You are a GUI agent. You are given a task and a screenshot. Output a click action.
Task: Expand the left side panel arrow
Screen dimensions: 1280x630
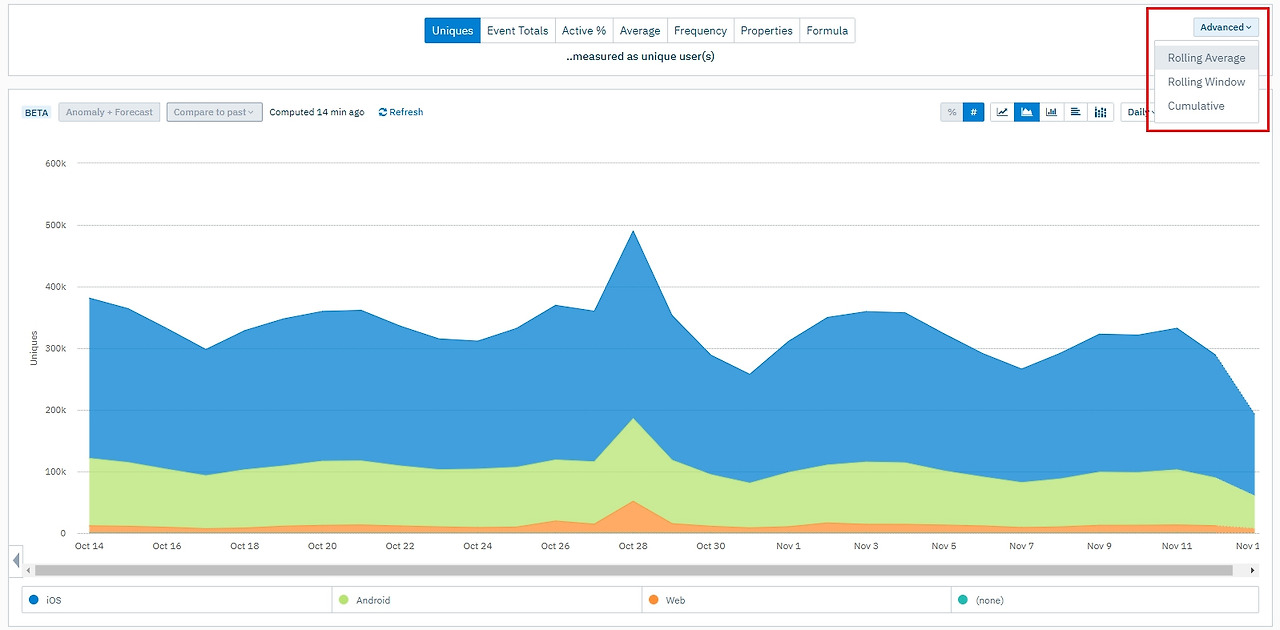pyautogui.click(x=16, y=561)
